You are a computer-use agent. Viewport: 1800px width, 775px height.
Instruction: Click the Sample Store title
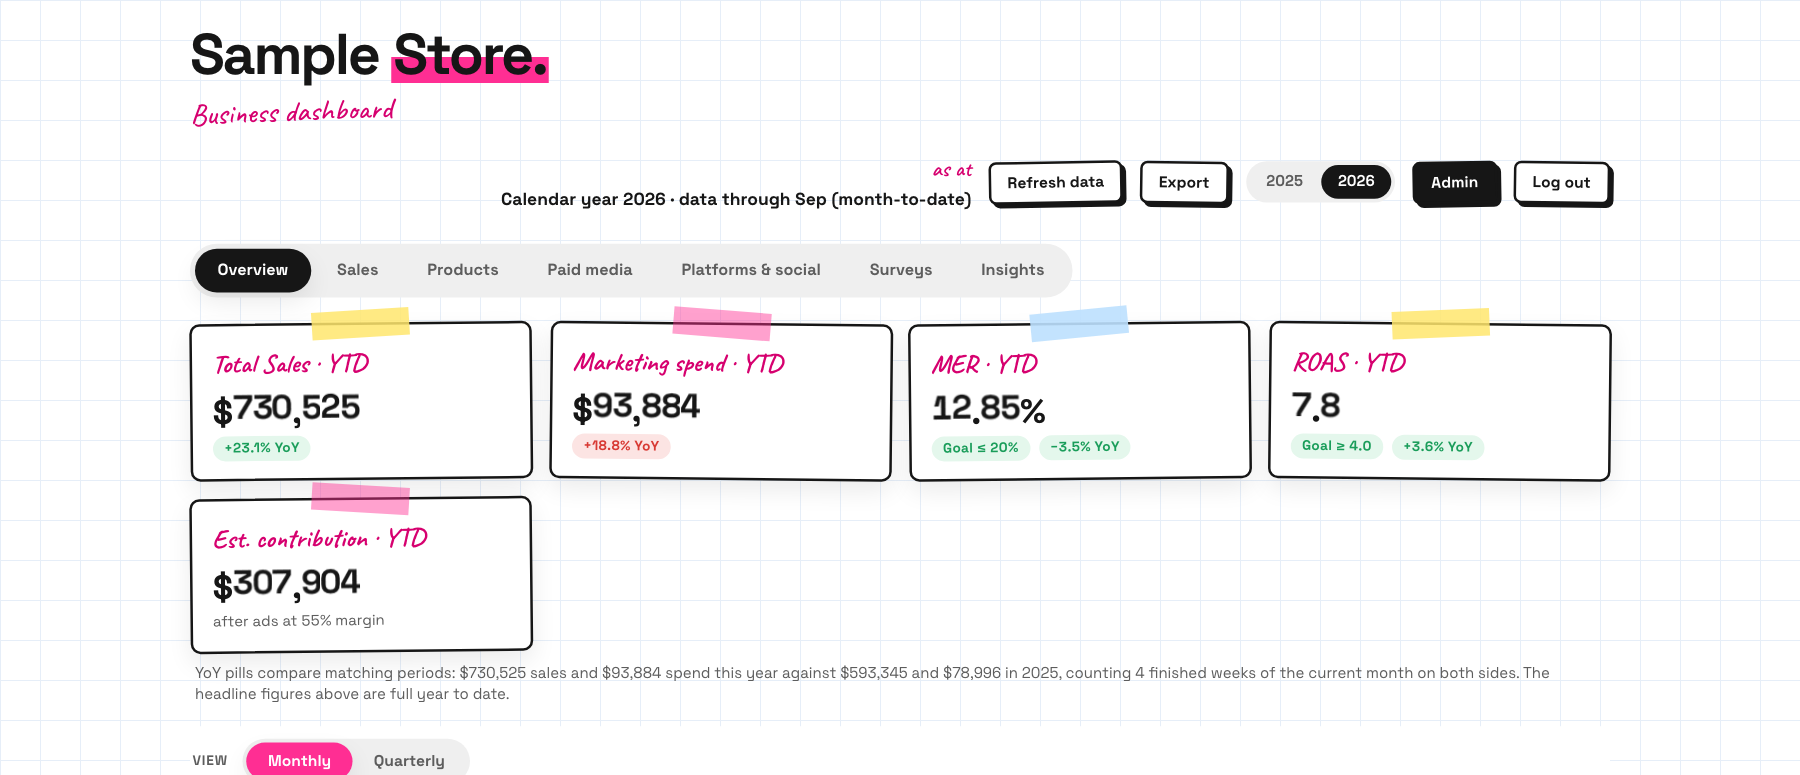[369, 56]
